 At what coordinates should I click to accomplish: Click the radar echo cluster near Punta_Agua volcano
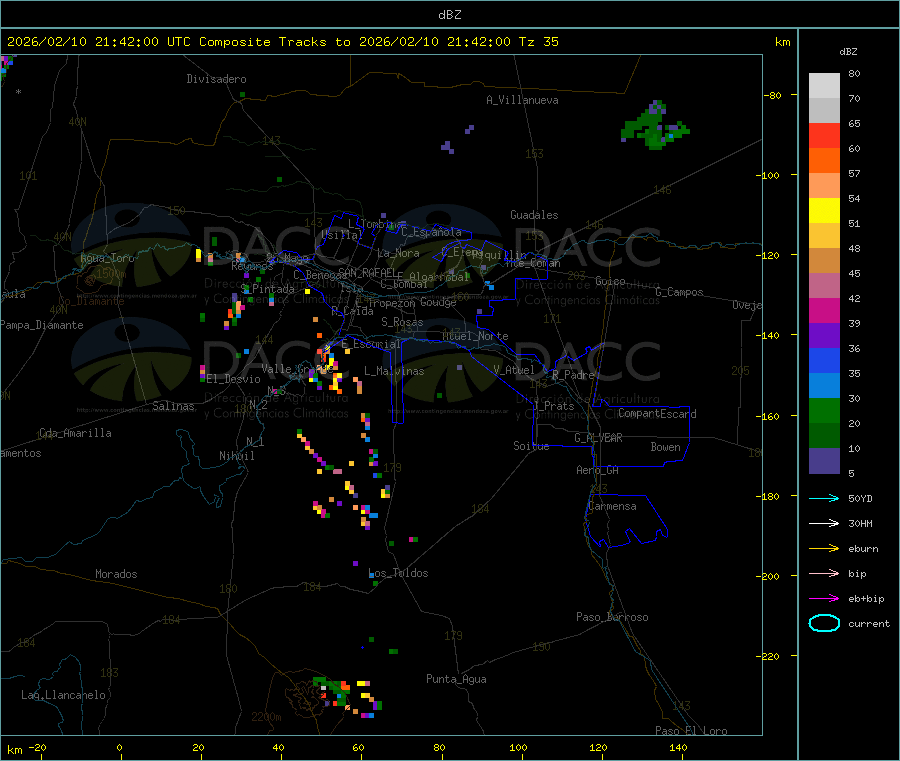point(347,698)
